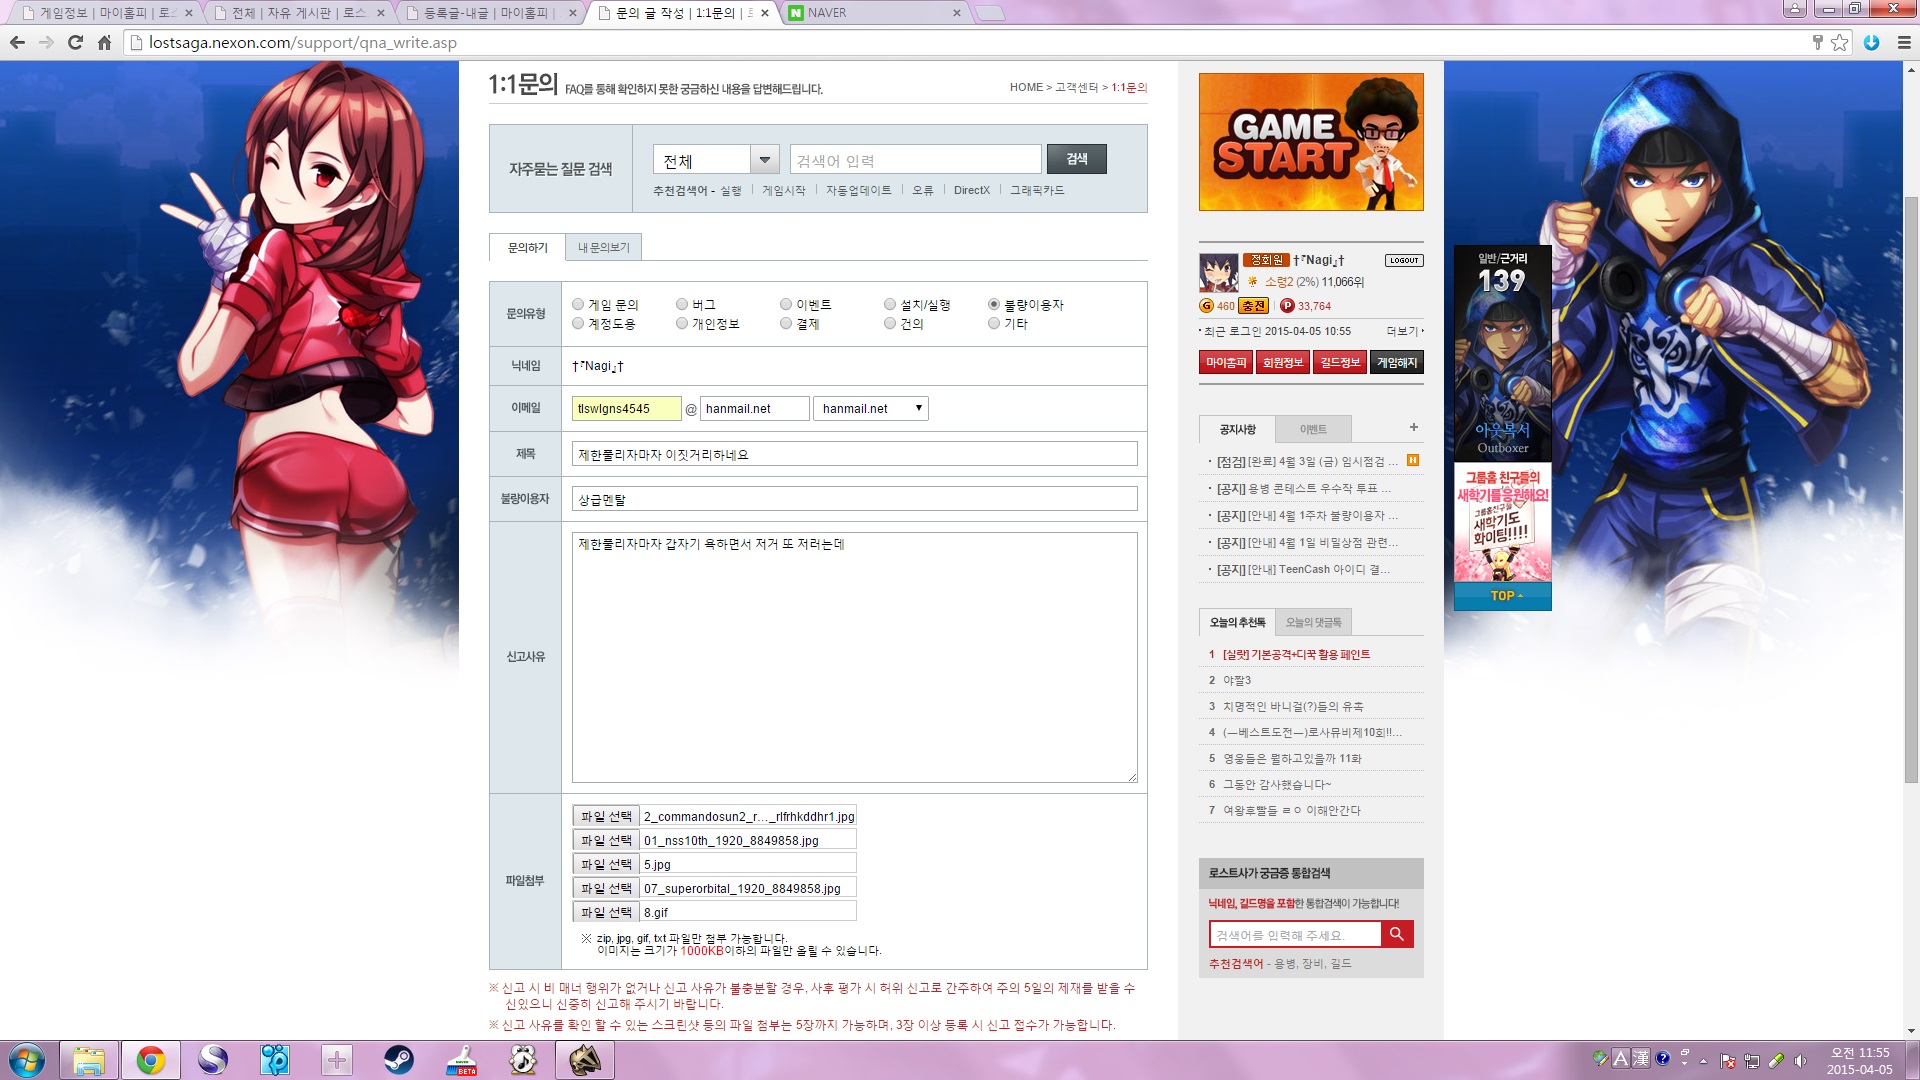Click inside the 신고사유 text area
Screen dimensions: 1920x1080
[854, 657]
